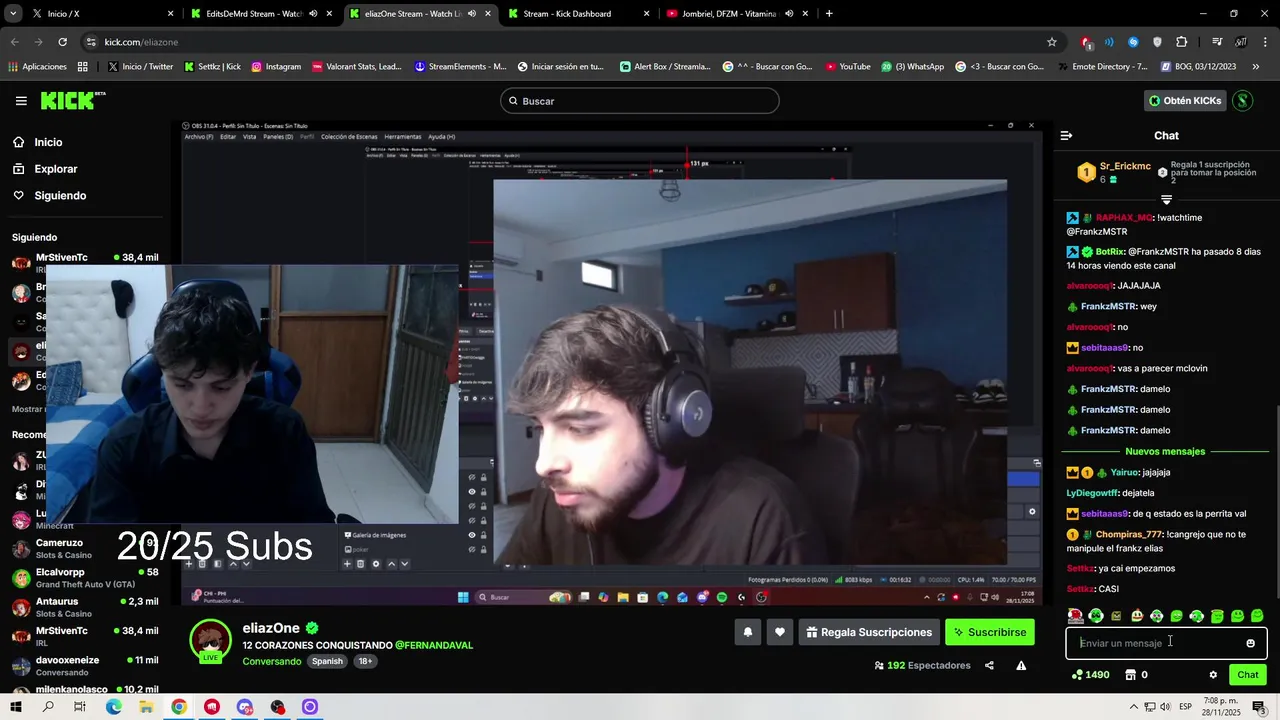
Task: Open Inicio in the Kick sidebar
Action: point(48,142)
